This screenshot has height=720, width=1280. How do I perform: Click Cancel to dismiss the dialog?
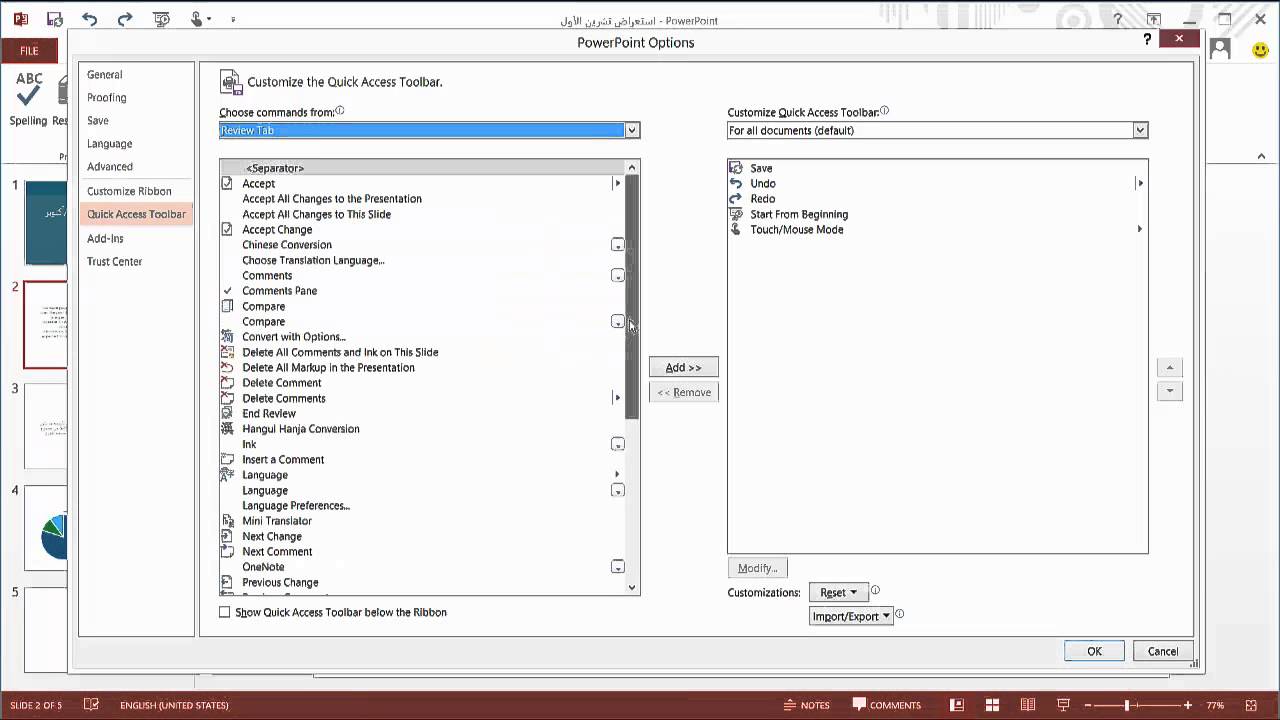[x=1163, y=651]
